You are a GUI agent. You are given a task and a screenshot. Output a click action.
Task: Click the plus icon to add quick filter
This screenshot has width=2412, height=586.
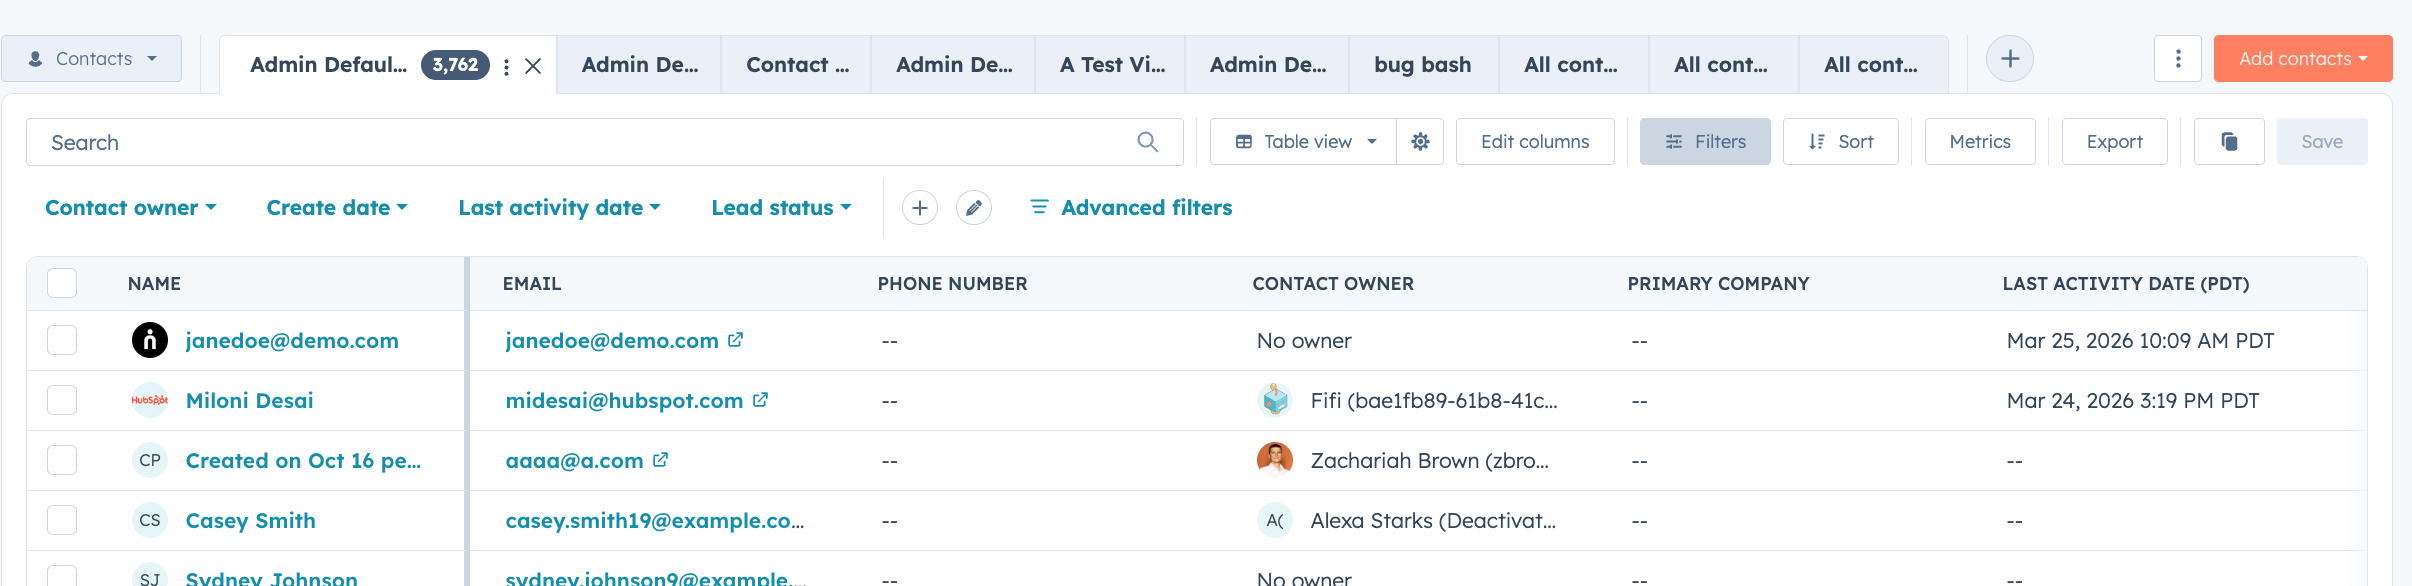tap(919, 208)
